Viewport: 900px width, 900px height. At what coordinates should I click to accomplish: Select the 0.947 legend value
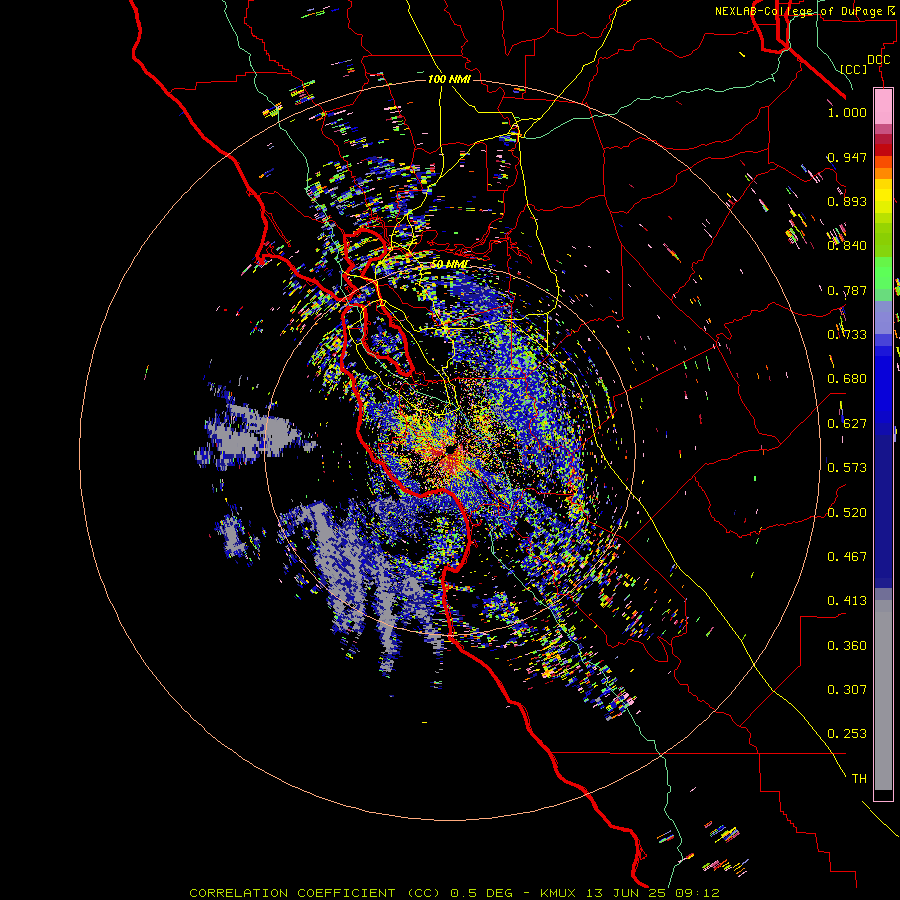point(847,157)
